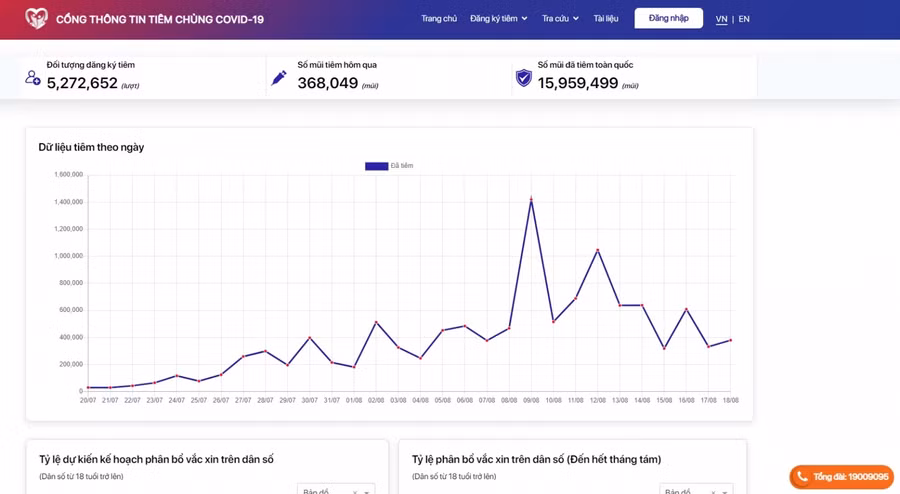Toggle the 'Đã tiêm' legend series

(389, 166)
